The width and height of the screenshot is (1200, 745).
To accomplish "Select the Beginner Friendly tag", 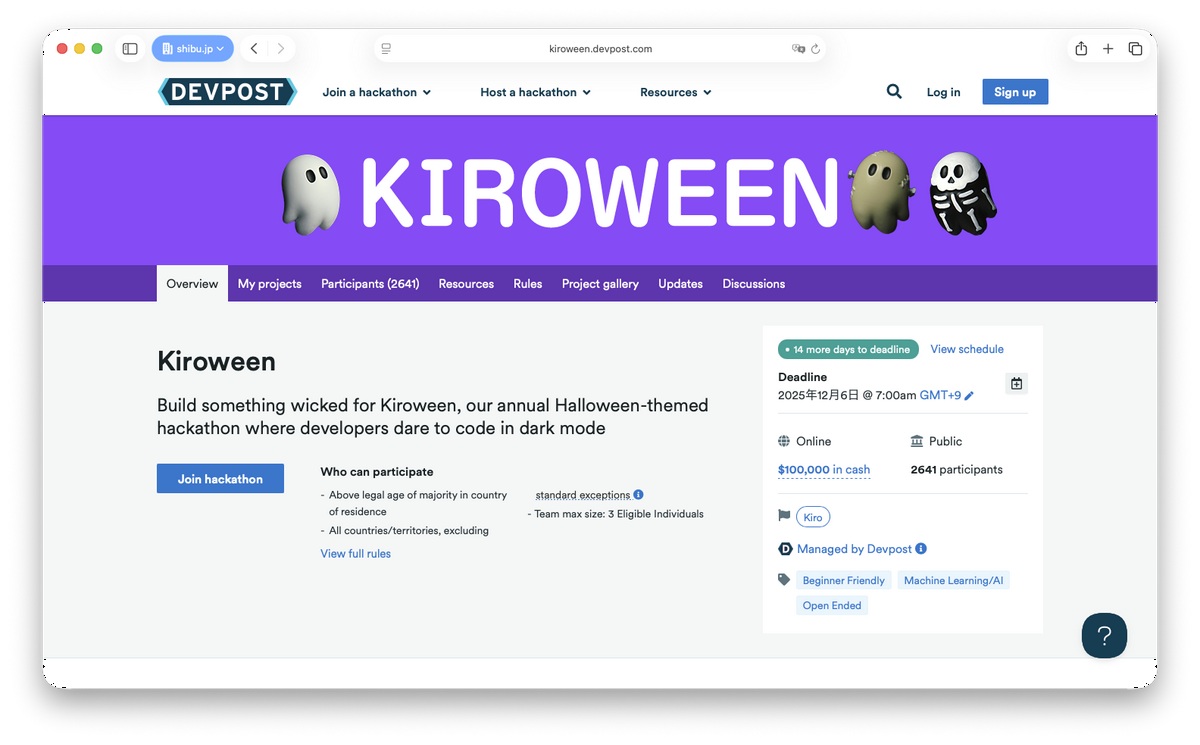I will (x=843, y=581).
